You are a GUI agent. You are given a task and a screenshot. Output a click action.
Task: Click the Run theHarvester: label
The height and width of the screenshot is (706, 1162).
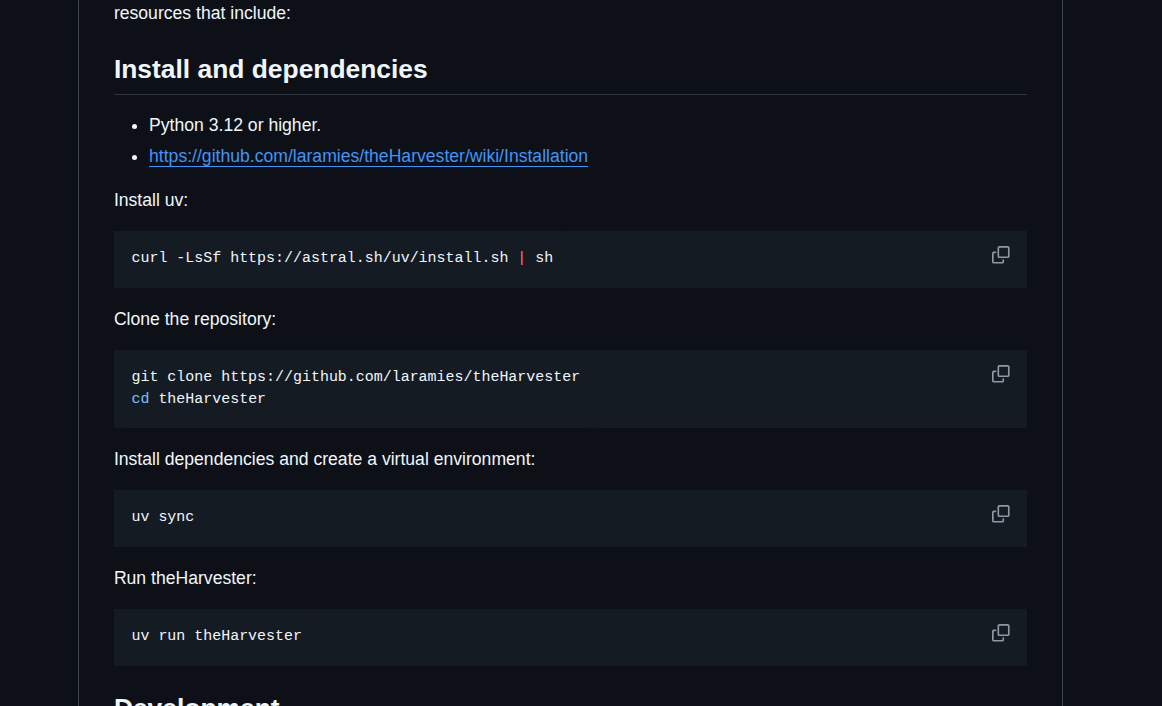[x=185, y=578]
